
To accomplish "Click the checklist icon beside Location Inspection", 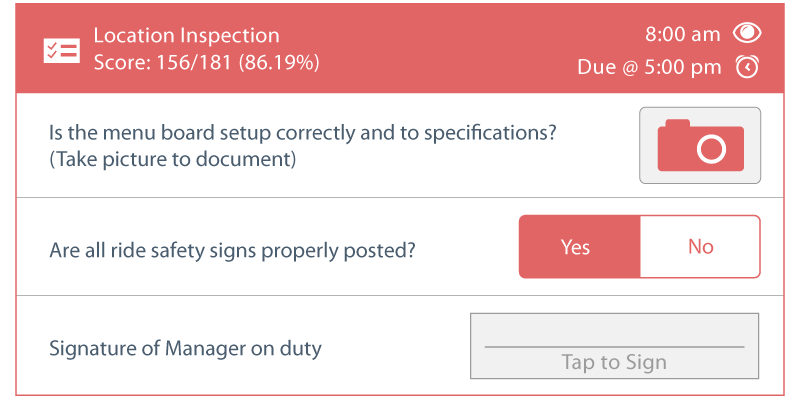I will (x=61, y=51).
